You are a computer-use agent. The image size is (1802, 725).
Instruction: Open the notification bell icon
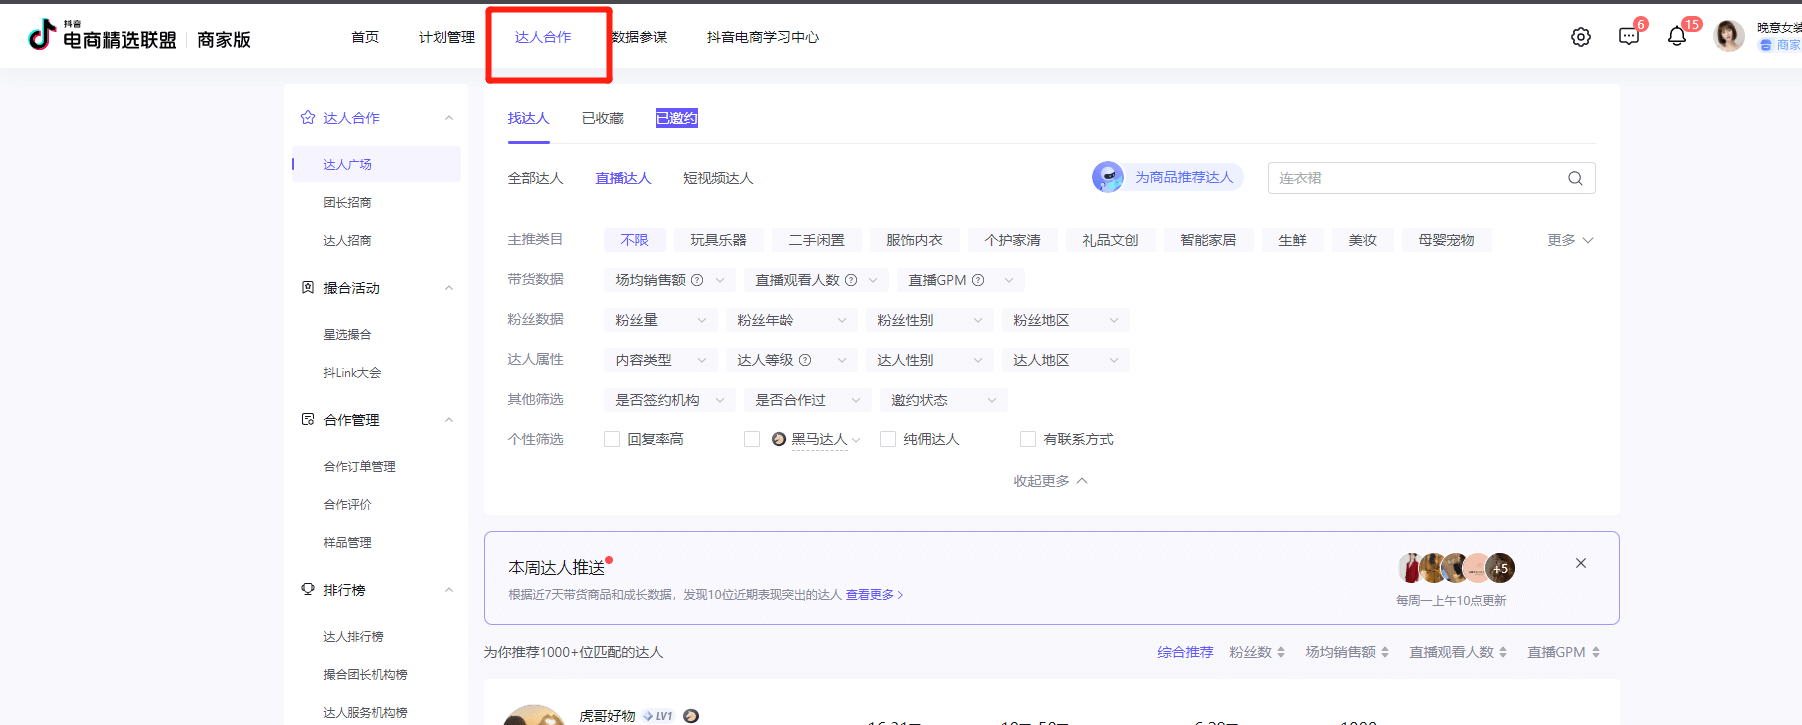click(x=1677, y=37)
